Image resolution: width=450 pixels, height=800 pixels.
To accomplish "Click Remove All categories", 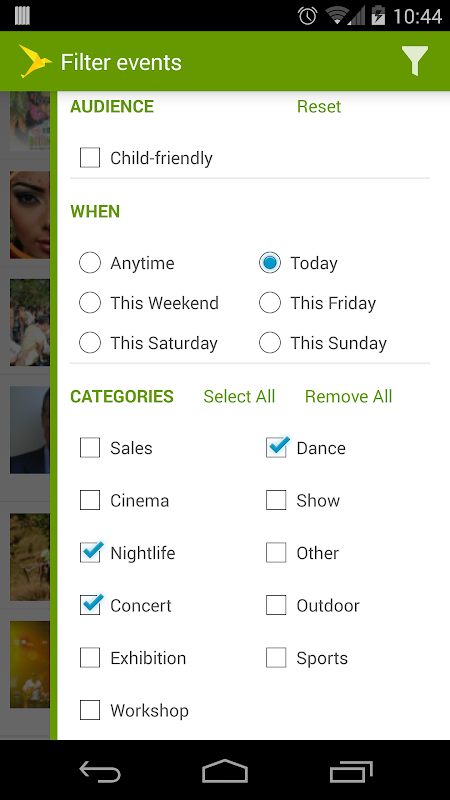I will pos(348,396).
